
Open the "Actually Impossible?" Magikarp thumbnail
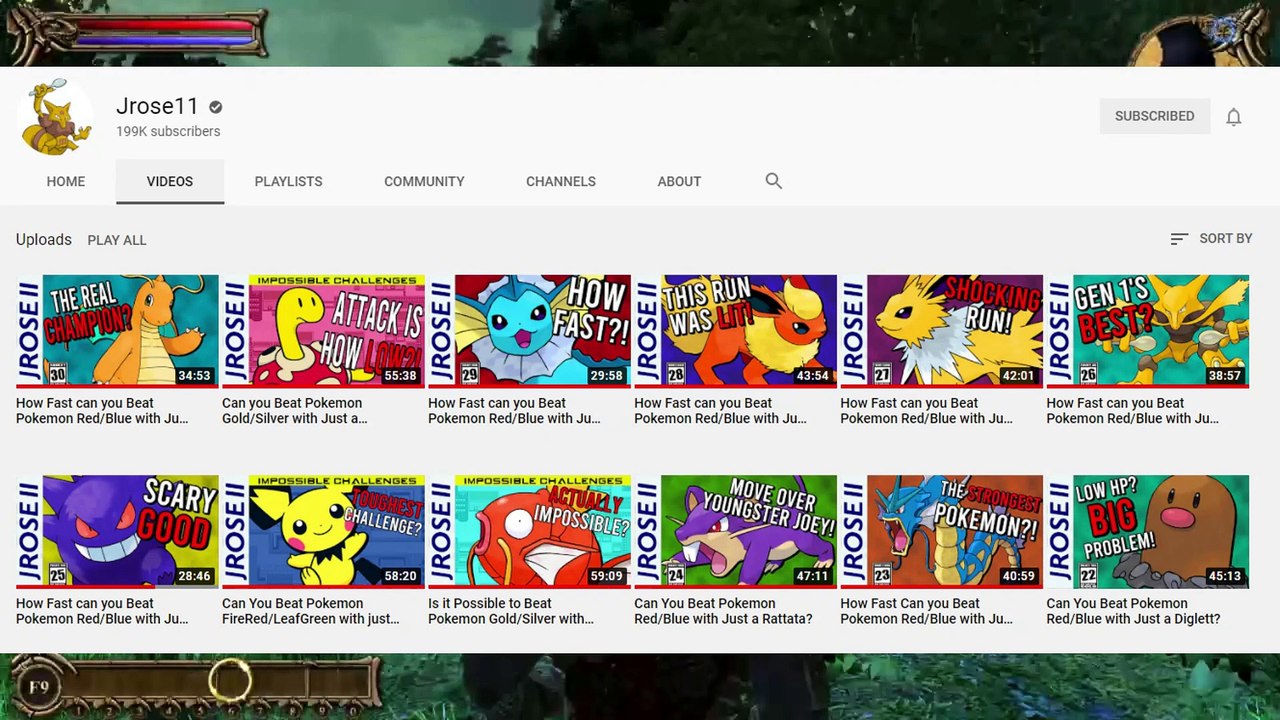click(x=529, y=531)
